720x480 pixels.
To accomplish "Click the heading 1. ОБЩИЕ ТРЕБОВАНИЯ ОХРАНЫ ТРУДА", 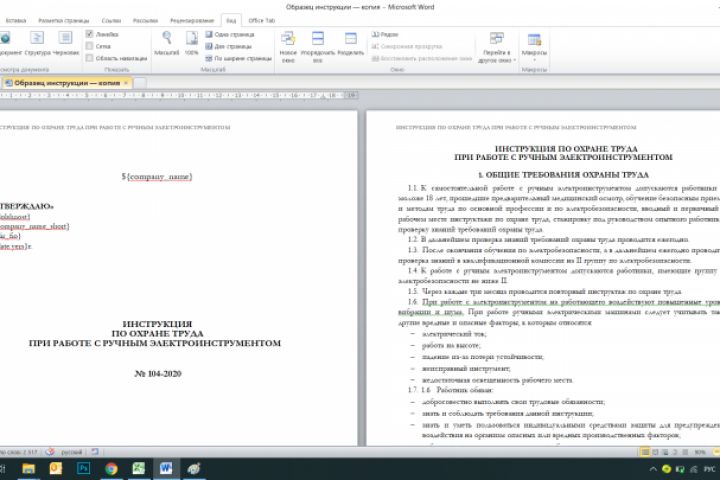I will point(563,175).
